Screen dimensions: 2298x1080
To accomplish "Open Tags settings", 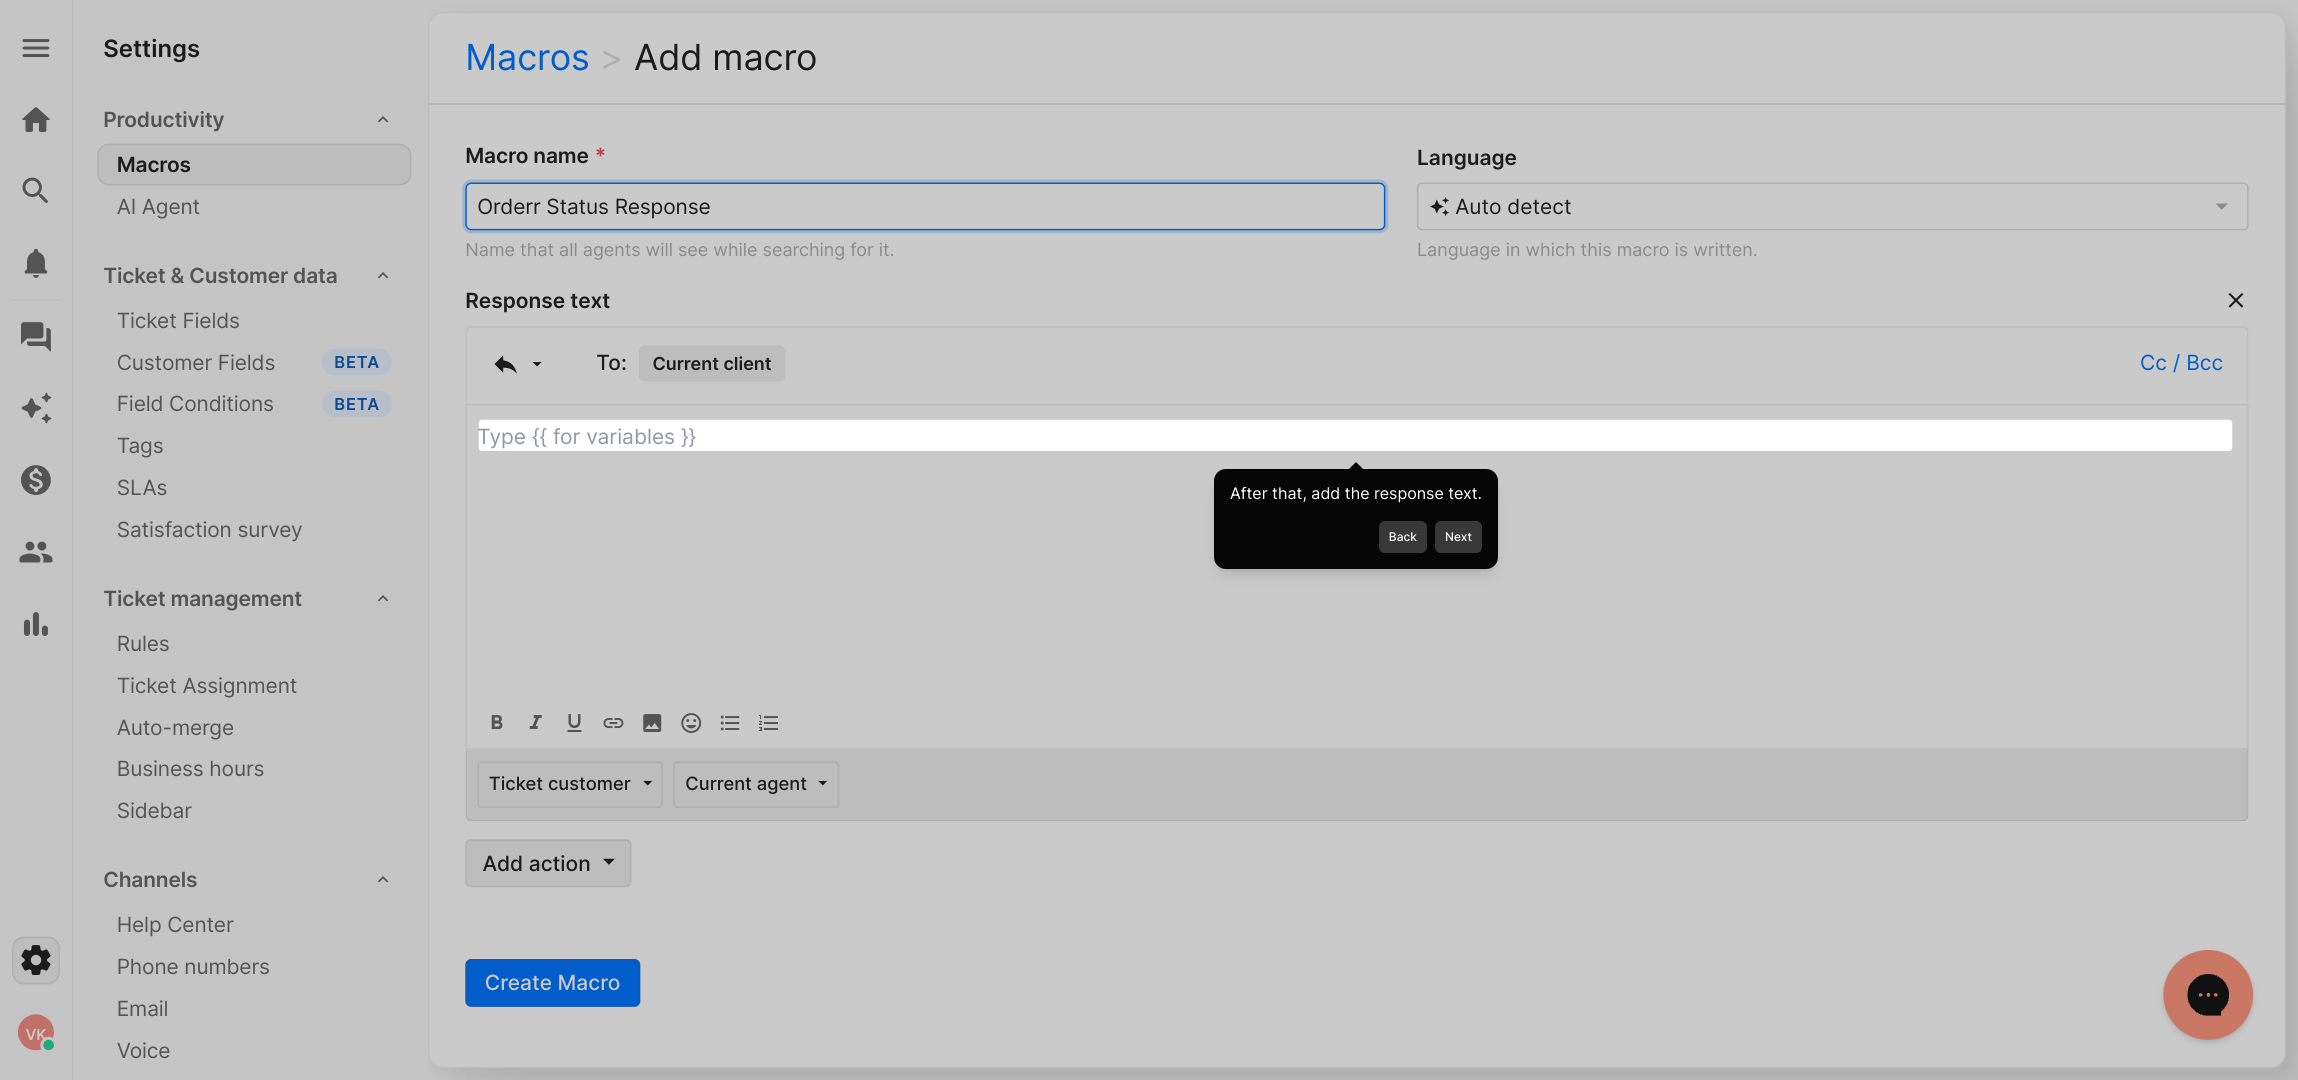I will pos(140,446).
